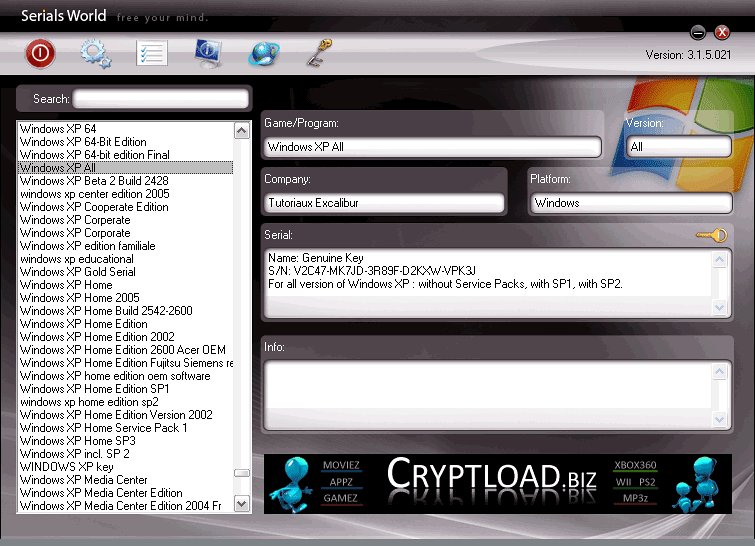Screen dimensions: 755x546
Task: Open the gears settings icon
Action: [x=95, y=54]
